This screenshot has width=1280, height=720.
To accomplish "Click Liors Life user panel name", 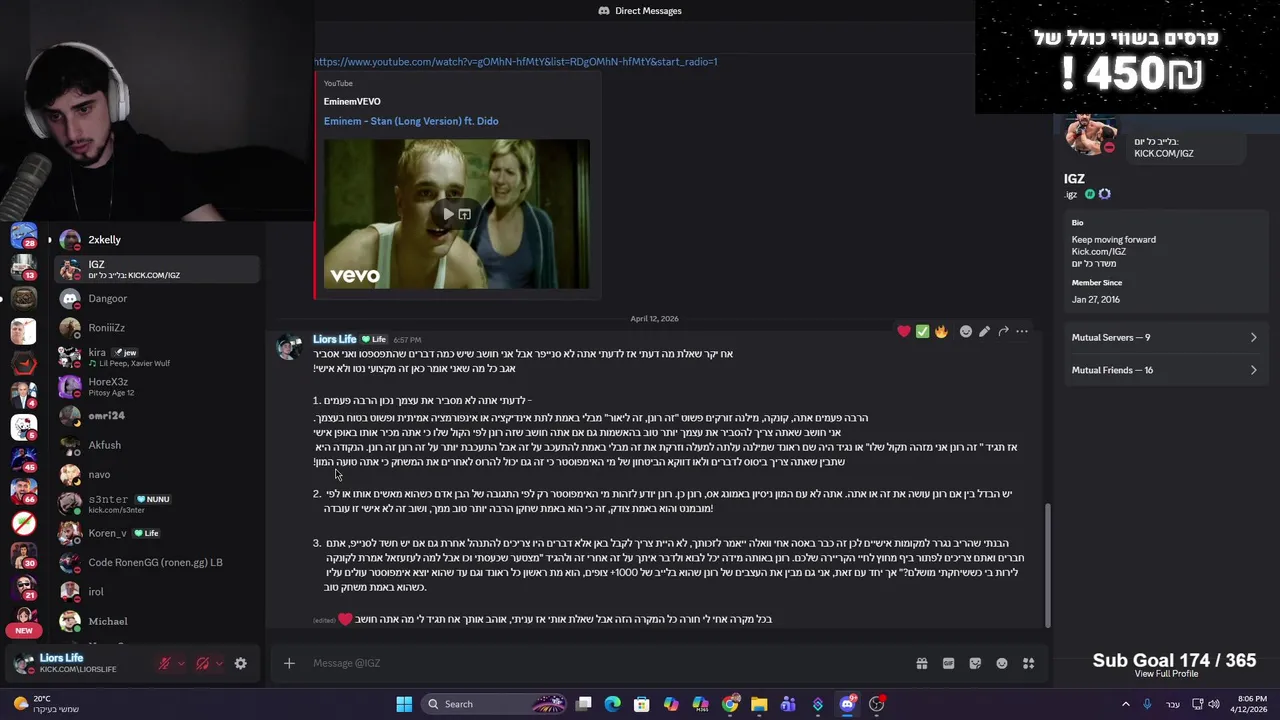I will pyautogui.click(x=61, y=658).
